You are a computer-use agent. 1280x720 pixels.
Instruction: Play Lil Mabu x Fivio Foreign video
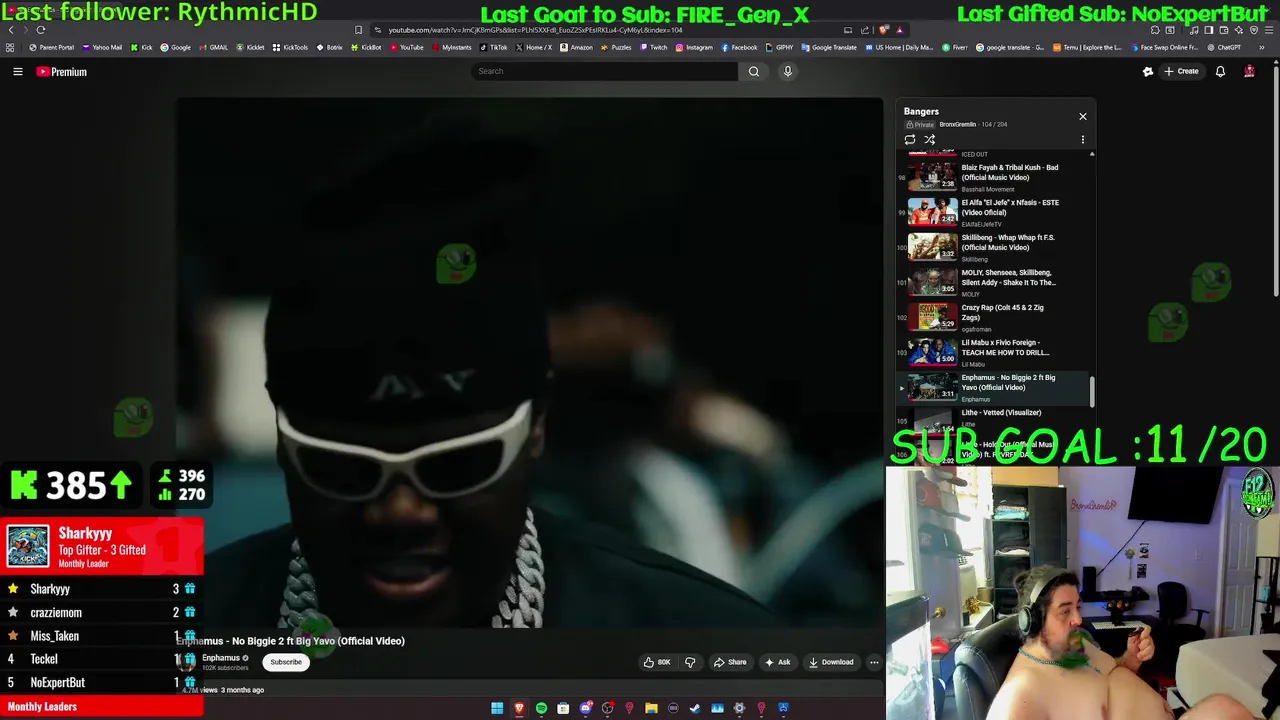point(994,352)
